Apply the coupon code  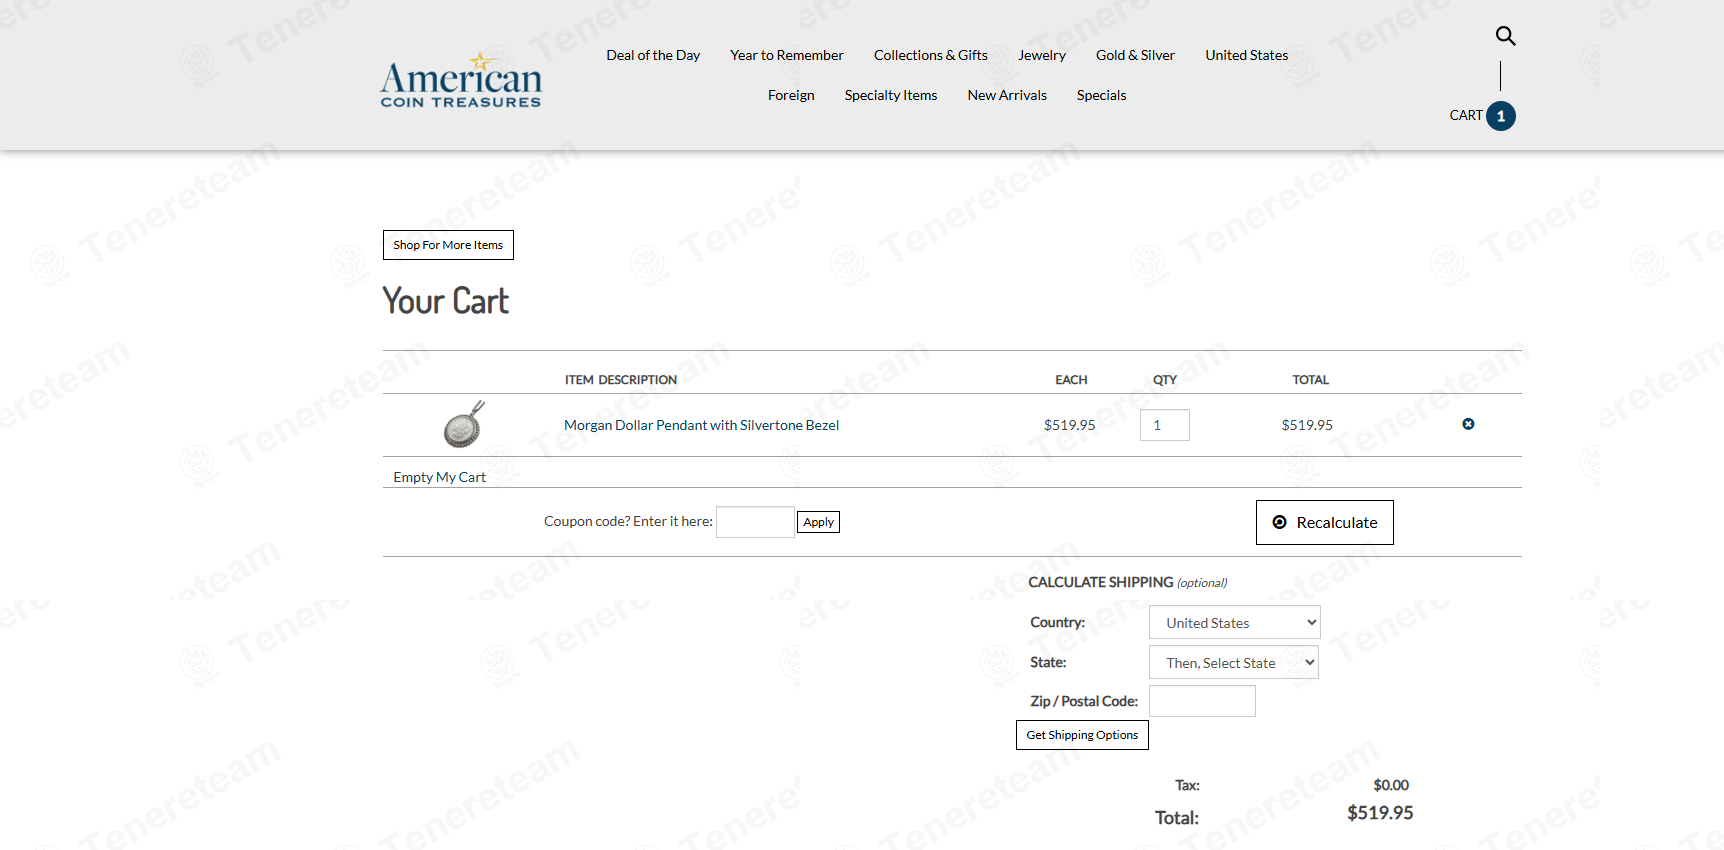click(x=819, y=522)
